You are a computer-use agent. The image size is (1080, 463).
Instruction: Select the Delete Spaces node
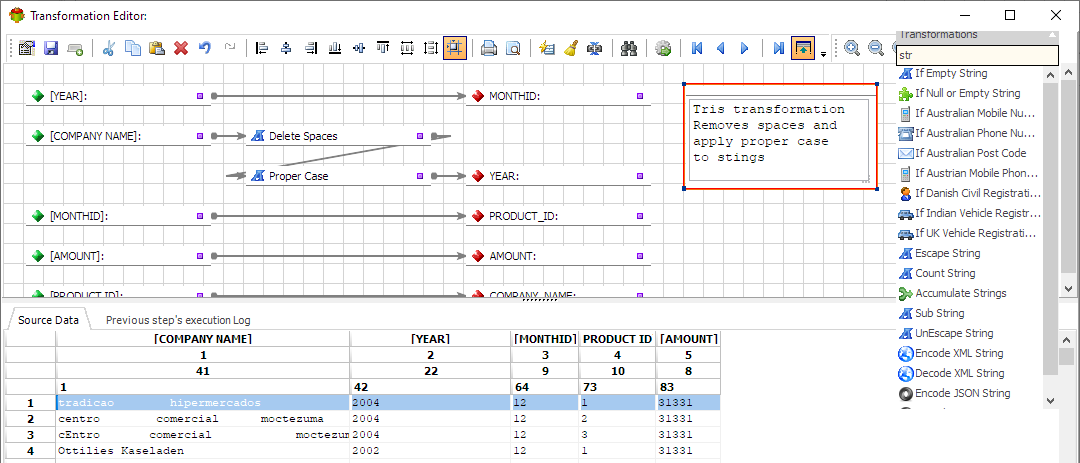338,136
